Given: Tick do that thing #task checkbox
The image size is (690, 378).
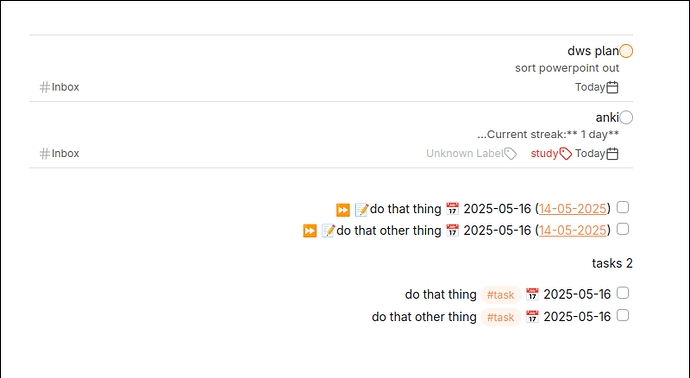Looking at the screenshot, I should coord(623,293).
